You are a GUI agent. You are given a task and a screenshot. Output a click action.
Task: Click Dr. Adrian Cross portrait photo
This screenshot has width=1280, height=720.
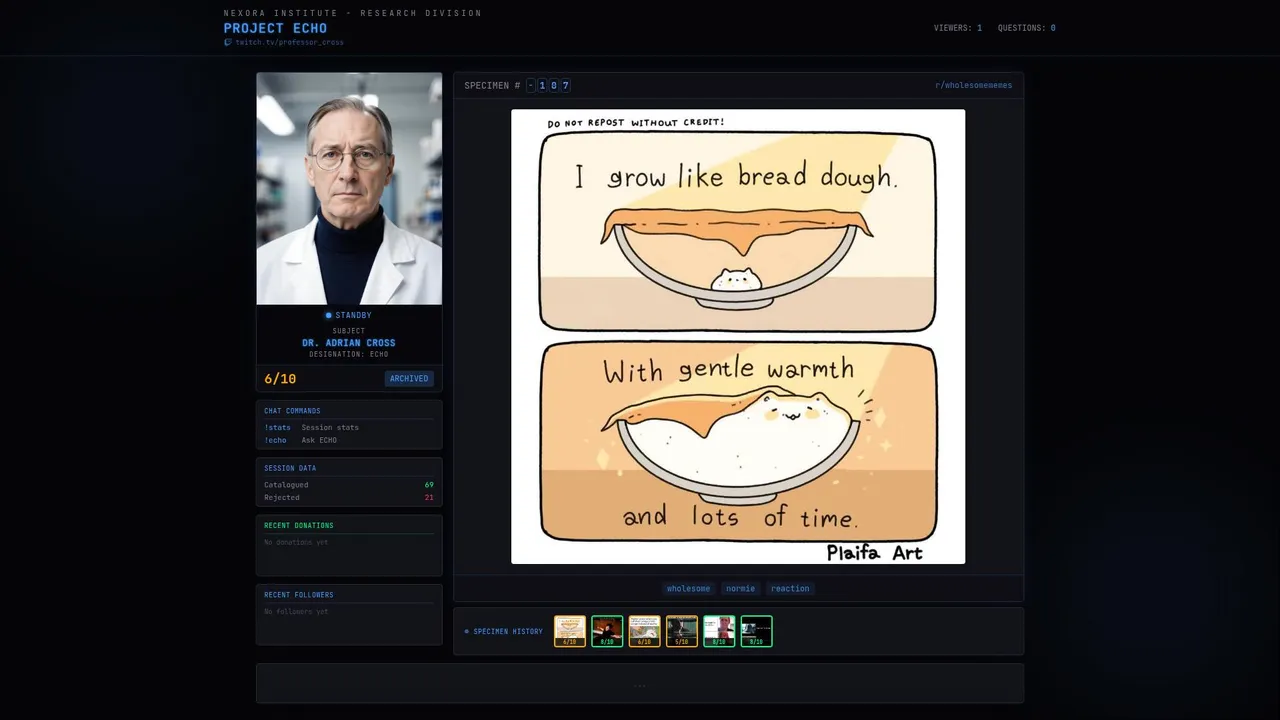[x=349, y=189]
